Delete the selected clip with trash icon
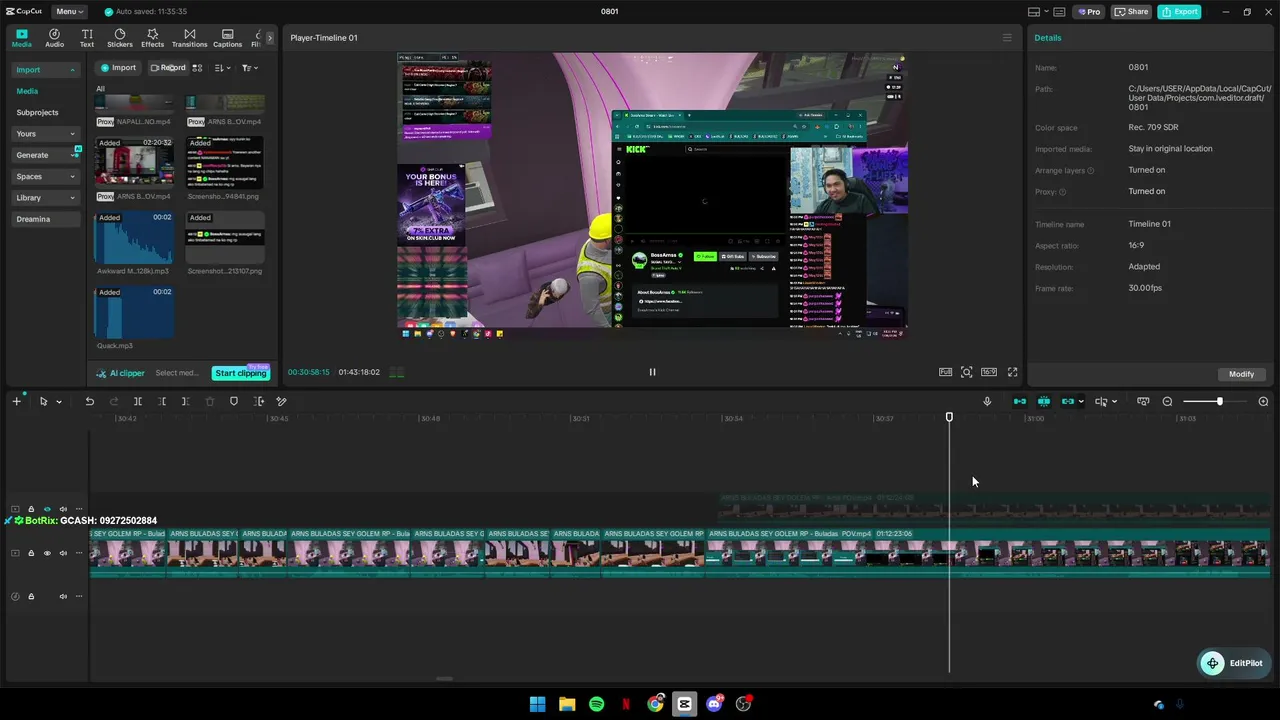Screen dimensions: 1280x720 tap(210, 401)
